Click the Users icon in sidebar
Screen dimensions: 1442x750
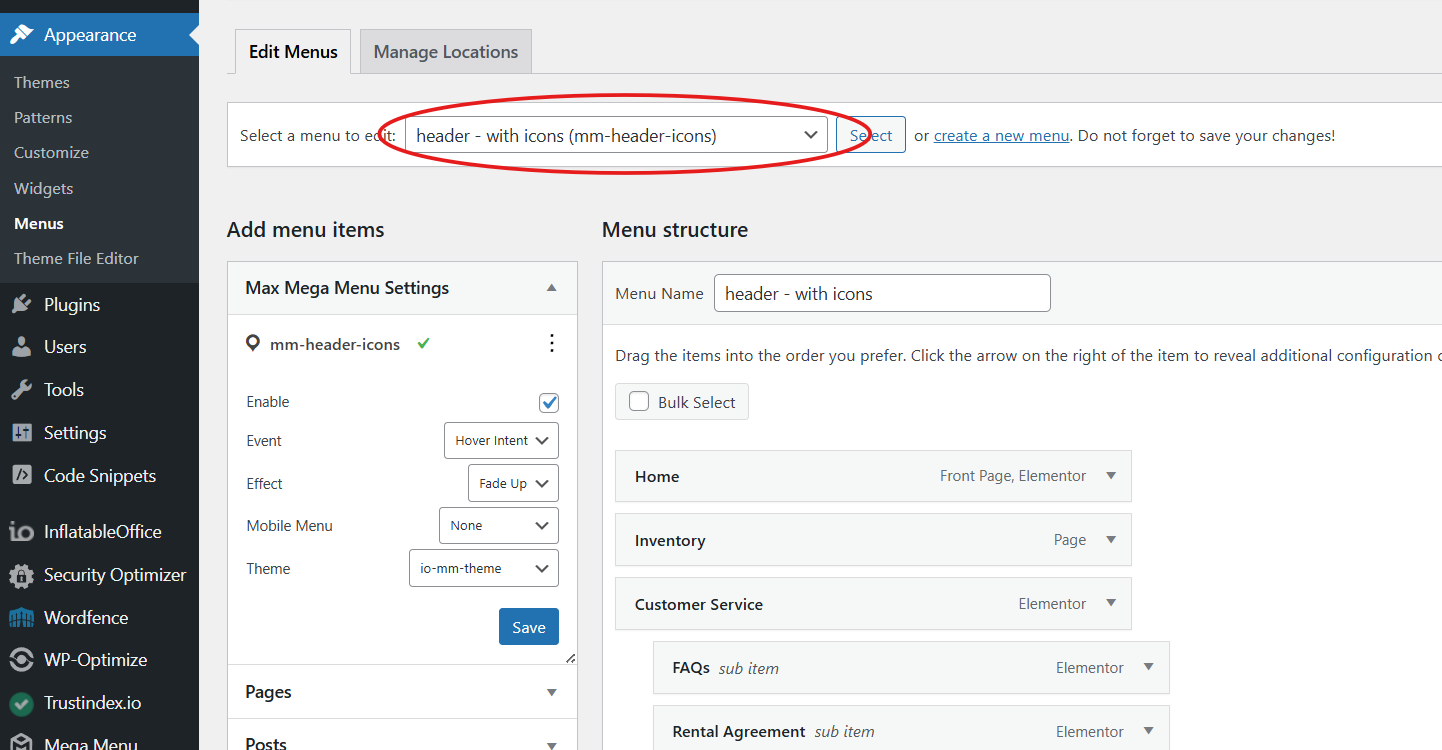point(21,347)
